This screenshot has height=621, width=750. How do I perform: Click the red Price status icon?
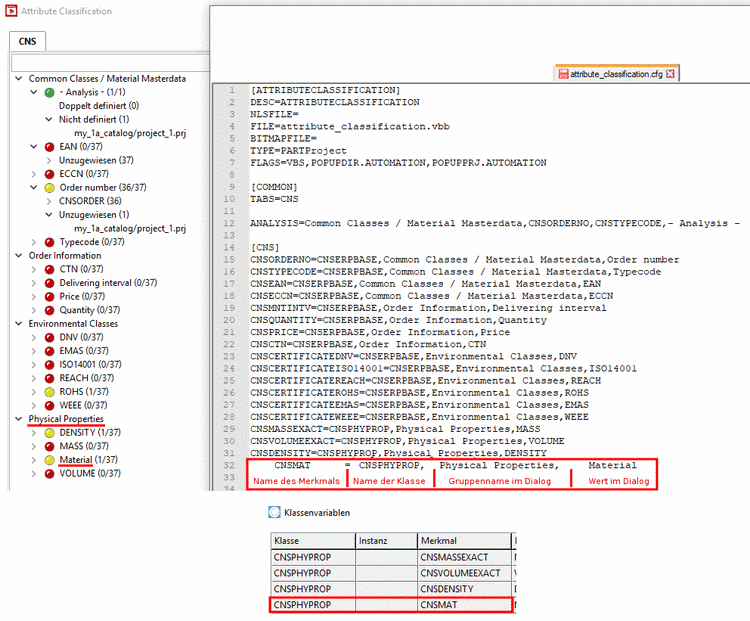click(49, 297)
